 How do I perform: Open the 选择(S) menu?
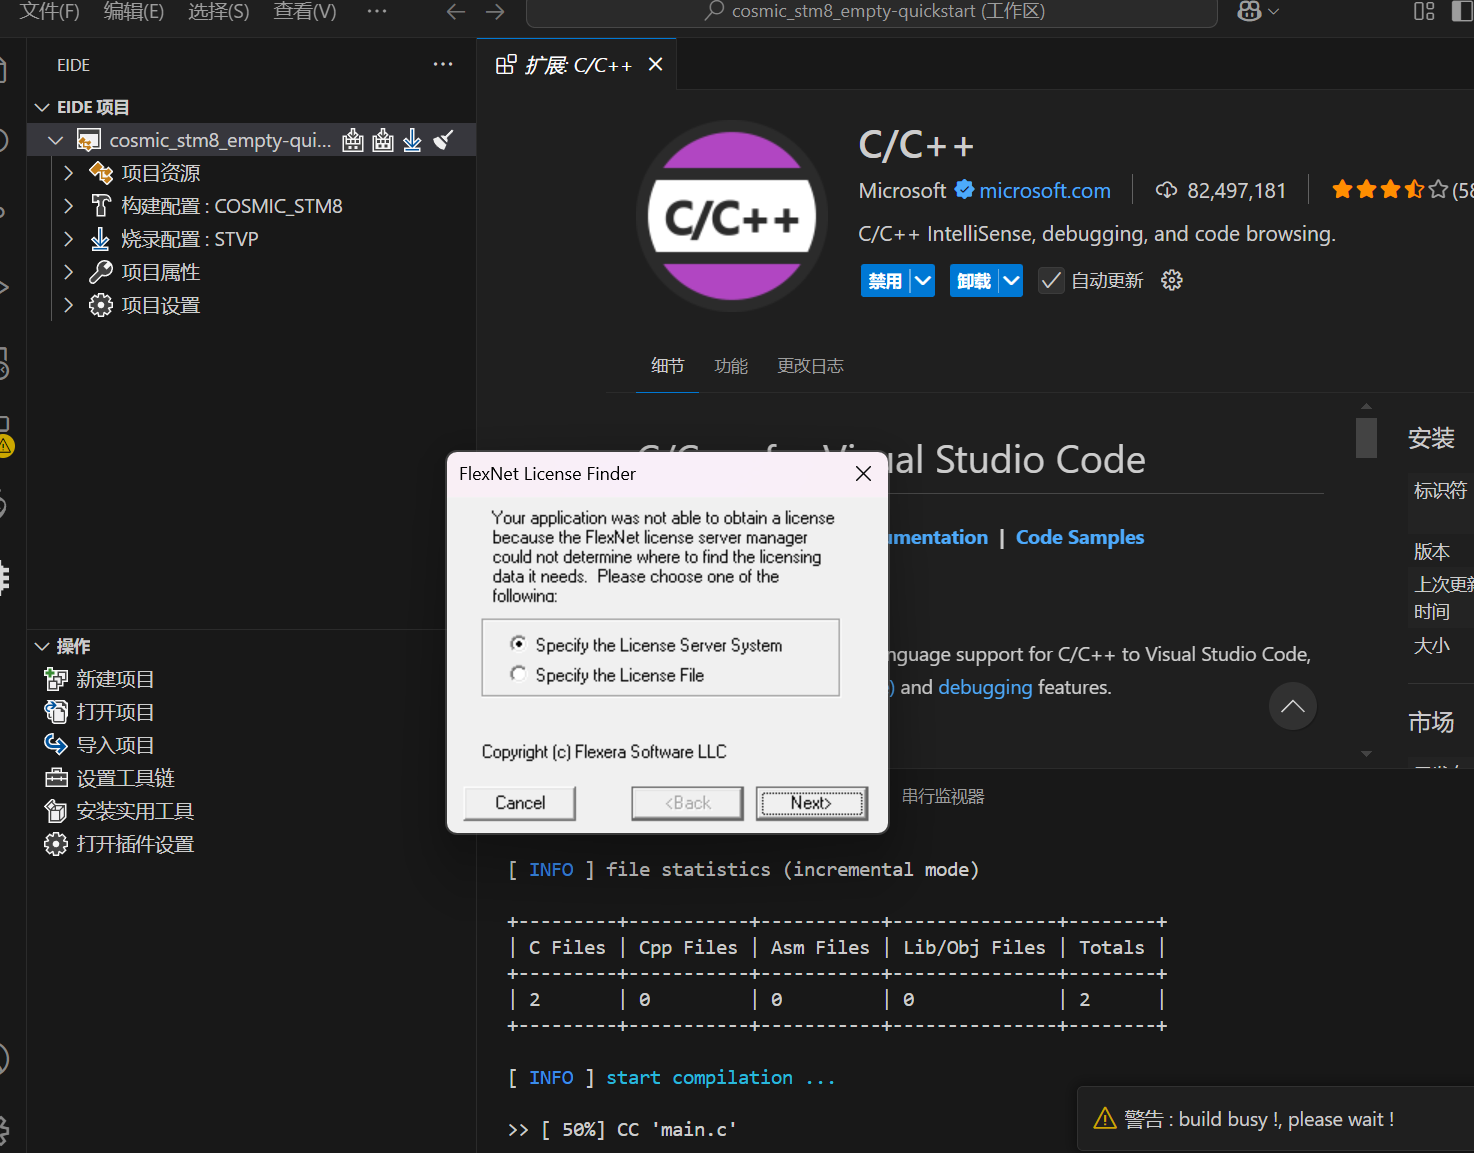(219, 11)
